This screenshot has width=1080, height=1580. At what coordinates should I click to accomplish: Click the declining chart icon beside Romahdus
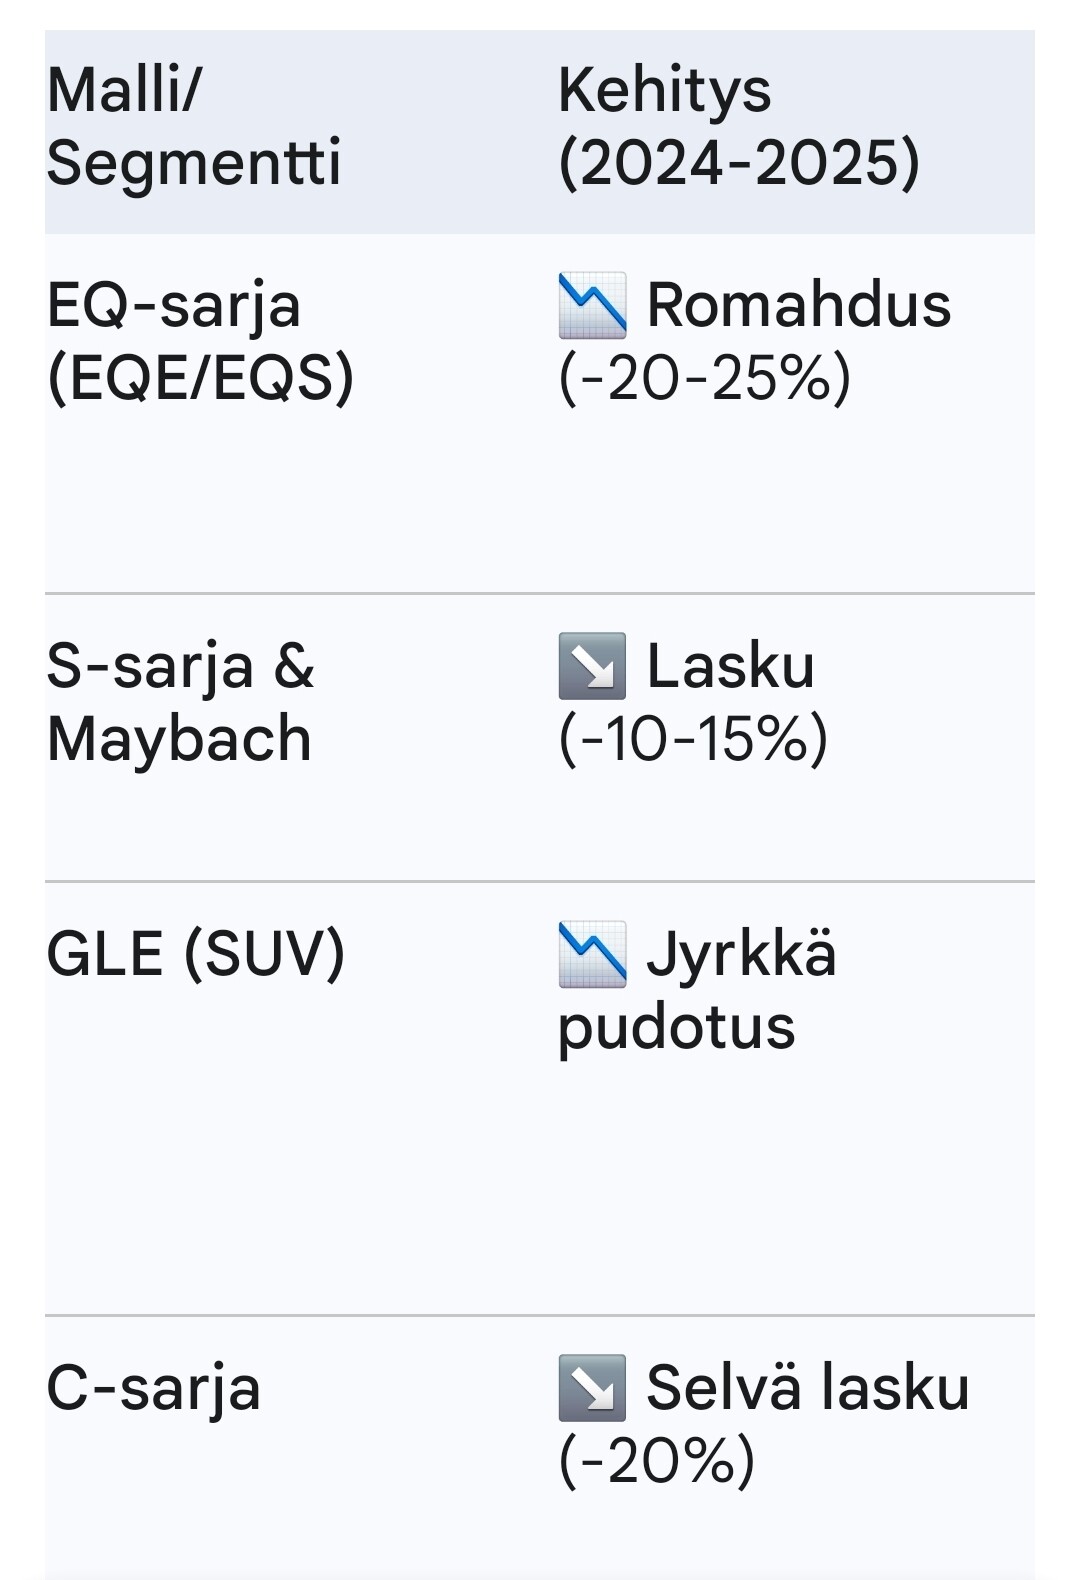point(592,305)
